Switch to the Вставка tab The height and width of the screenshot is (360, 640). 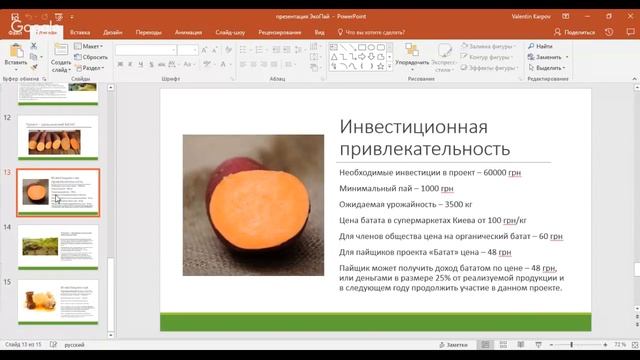pos(80,32)
